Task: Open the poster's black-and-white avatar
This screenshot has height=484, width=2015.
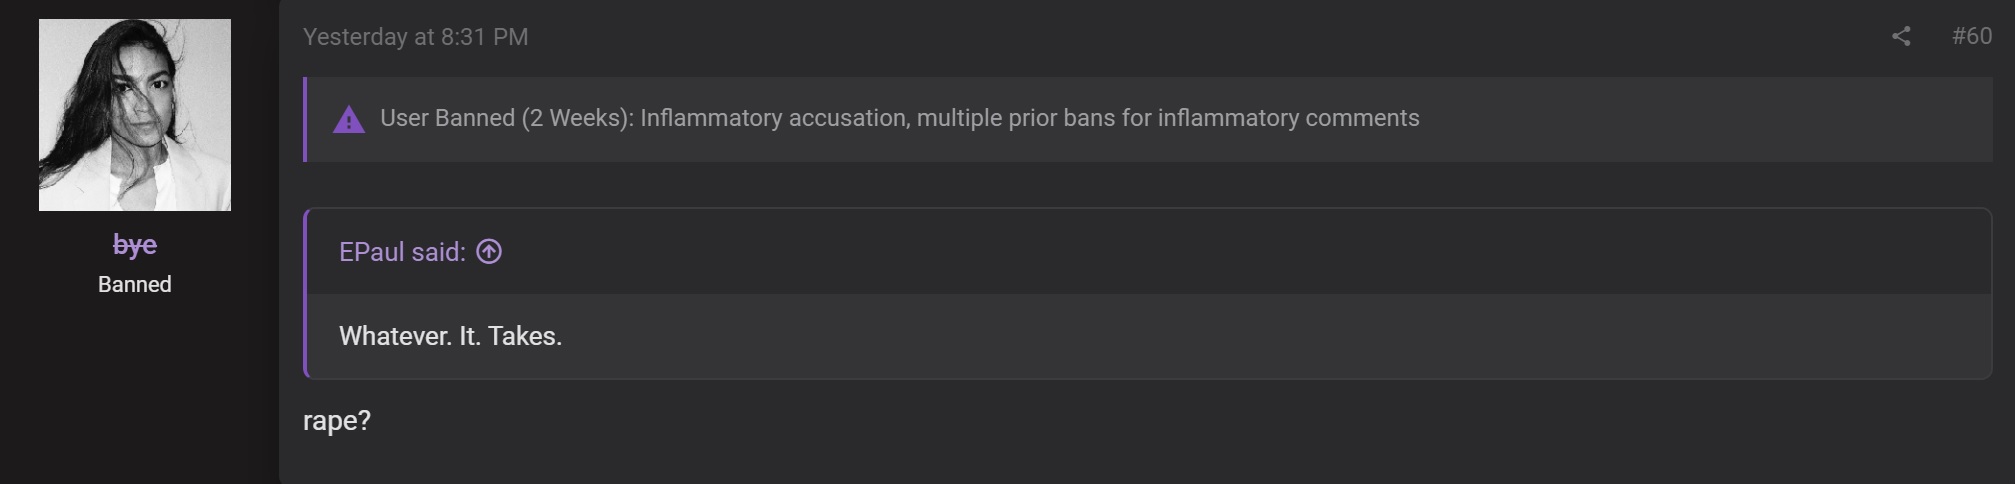Action: coord(135,115)
